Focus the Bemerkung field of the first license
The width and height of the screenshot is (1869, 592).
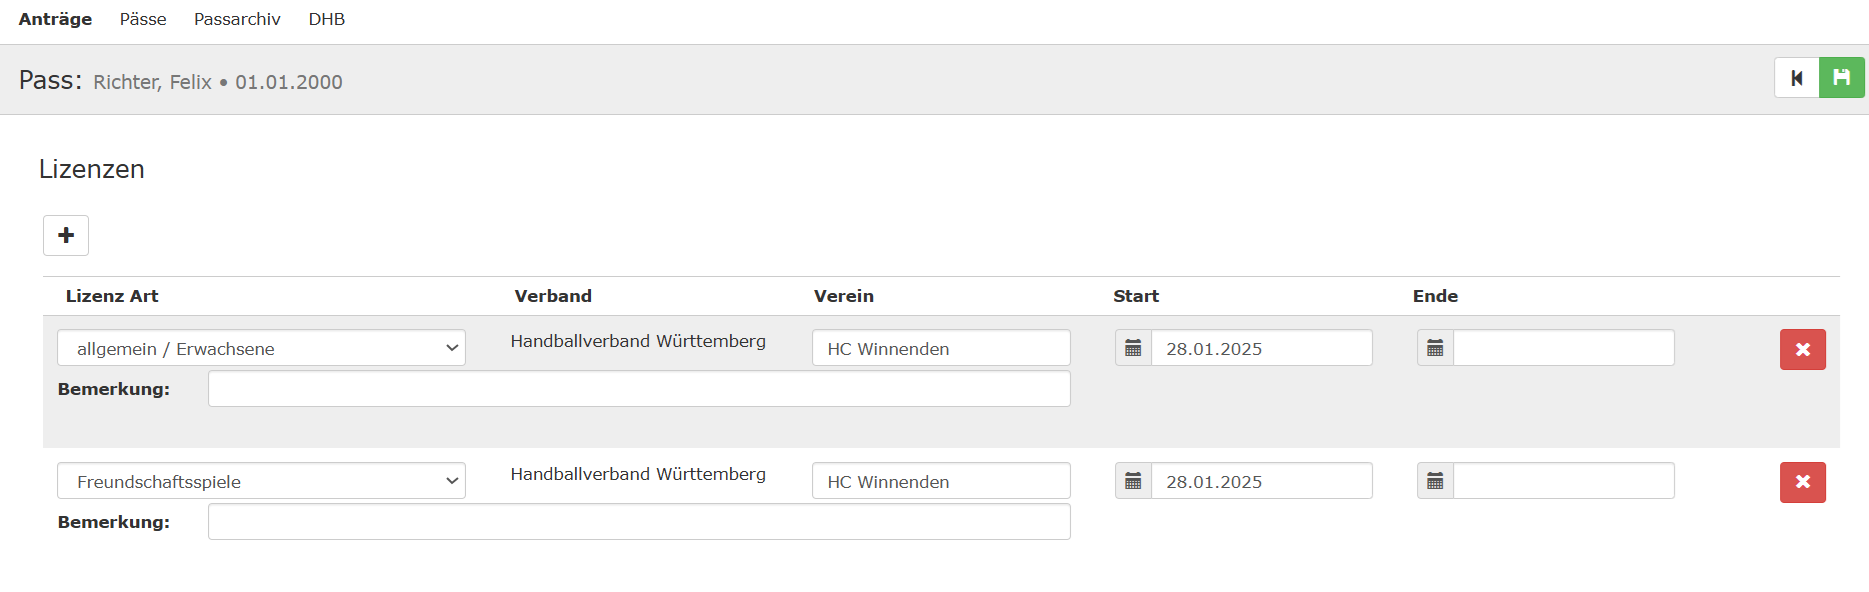639,389
